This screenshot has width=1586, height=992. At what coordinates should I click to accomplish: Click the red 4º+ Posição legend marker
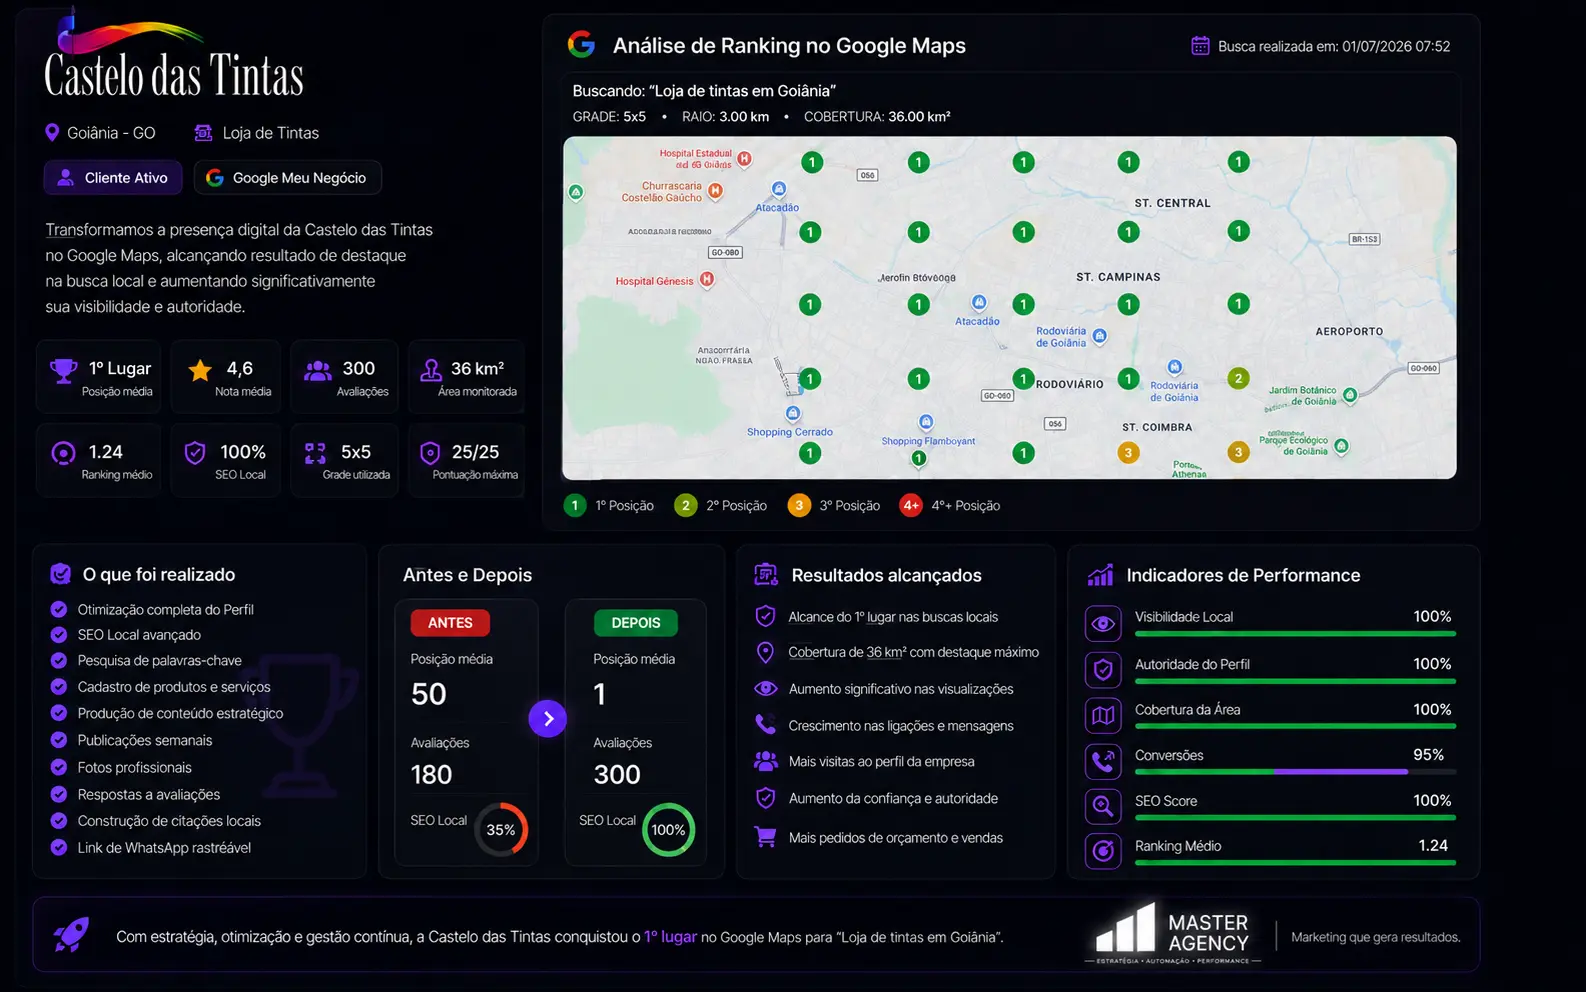(x=911, y=505)
